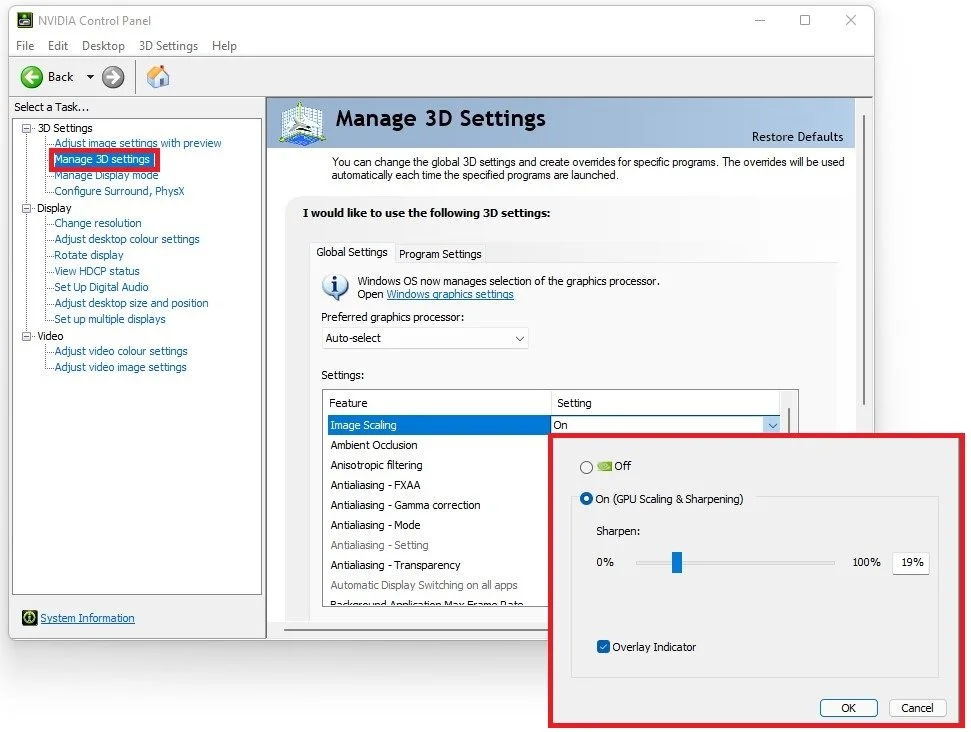Click the settings list scrollbar

tap(788, 421)
